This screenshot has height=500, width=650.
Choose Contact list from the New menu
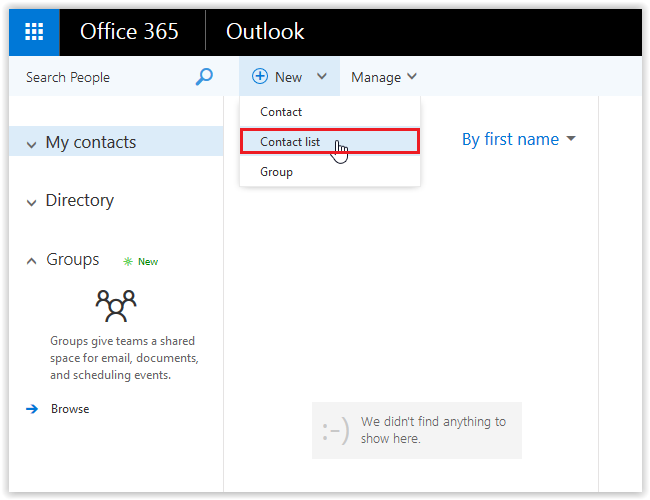[330, 142]
